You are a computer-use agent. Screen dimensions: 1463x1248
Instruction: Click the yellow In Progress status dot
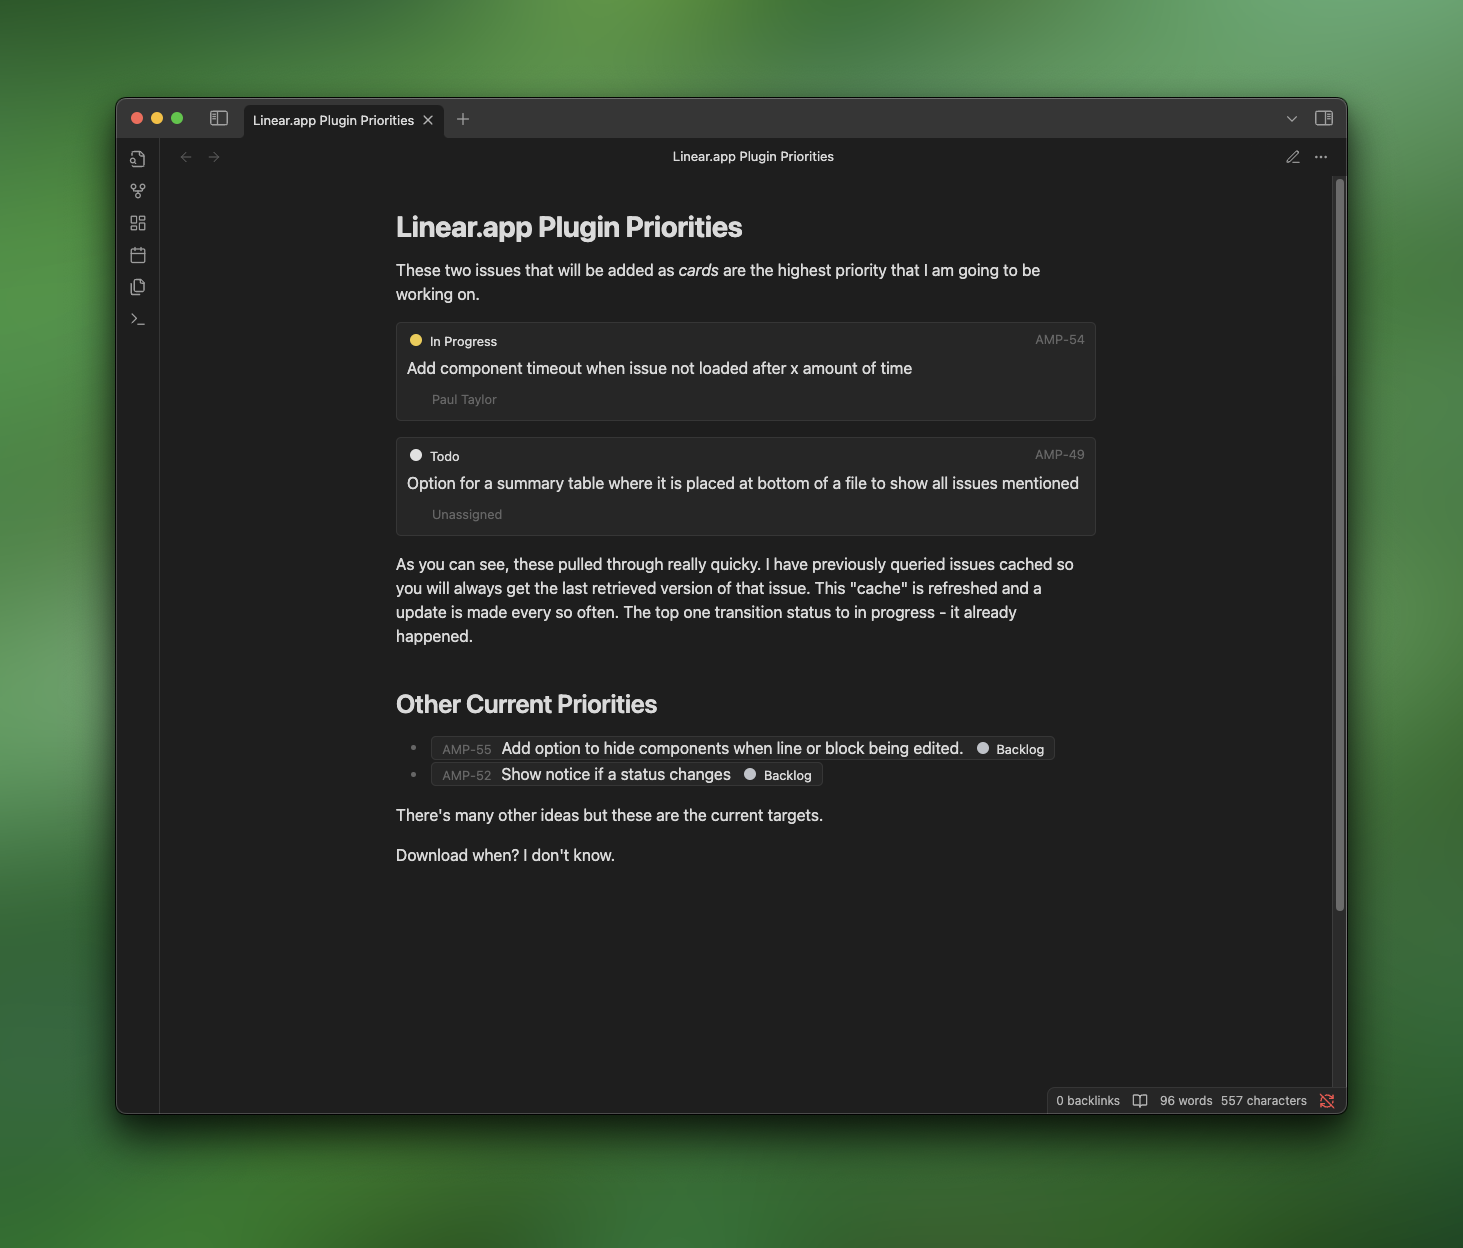click(416, 340)
